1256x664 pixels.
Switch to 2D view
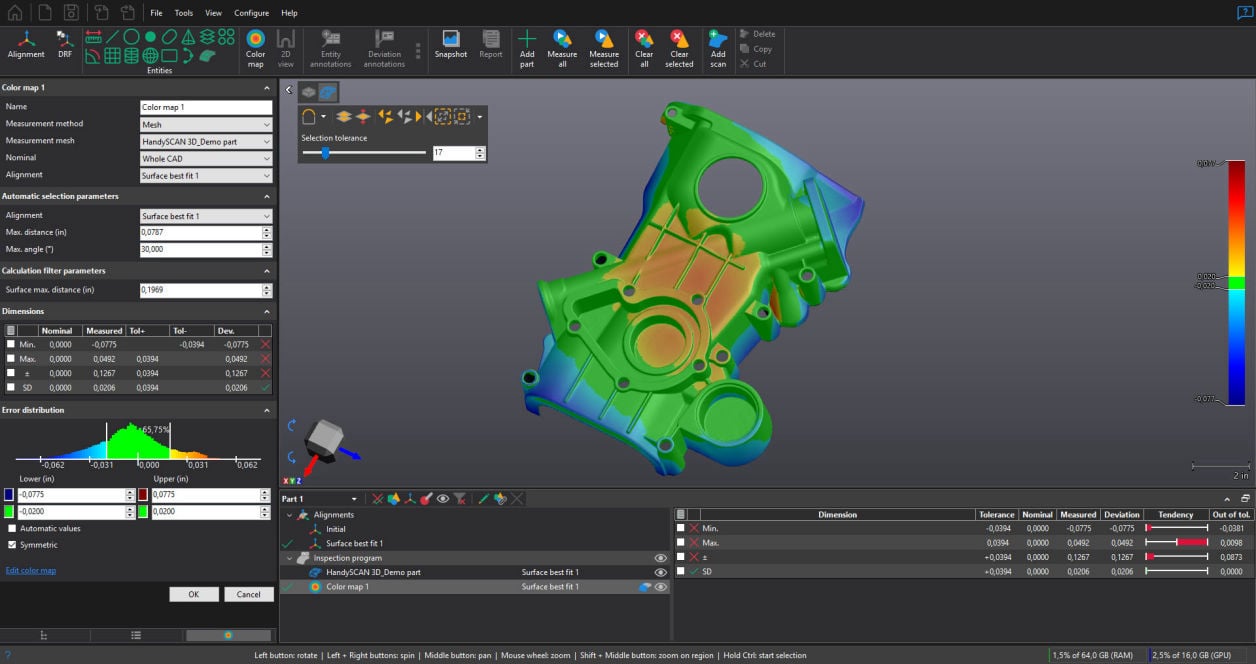(x=285, y=47)
